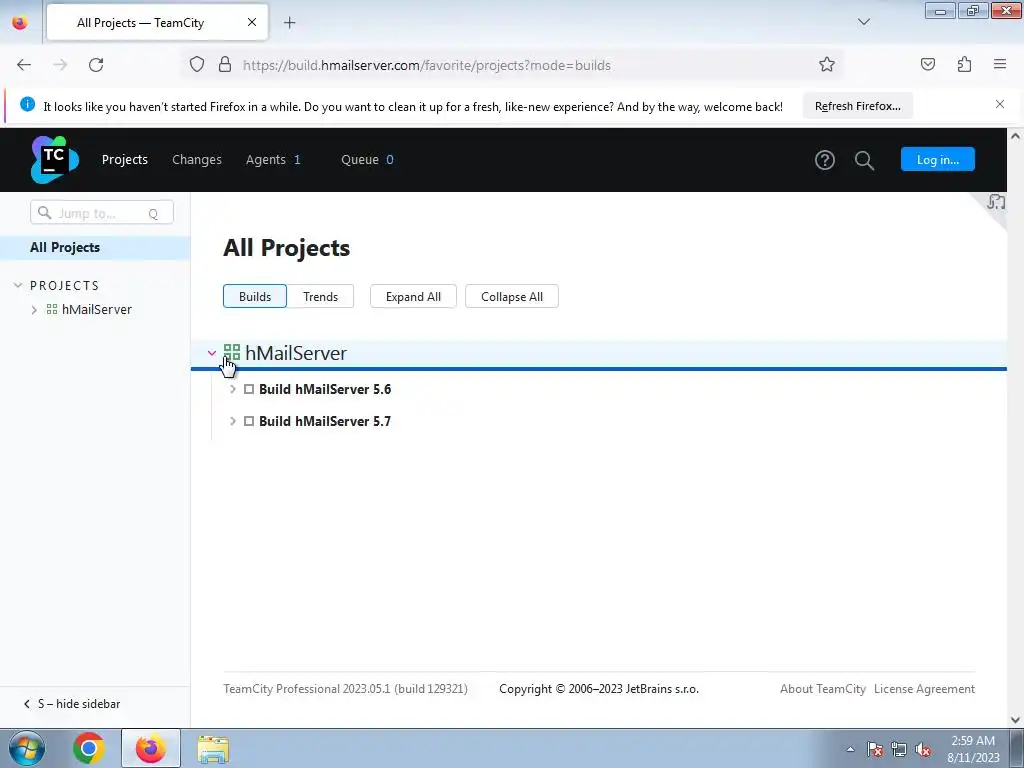Collapse the PROJECTS sidebar section
This screenshot has width=1024, height=768.
pos(18,285)
